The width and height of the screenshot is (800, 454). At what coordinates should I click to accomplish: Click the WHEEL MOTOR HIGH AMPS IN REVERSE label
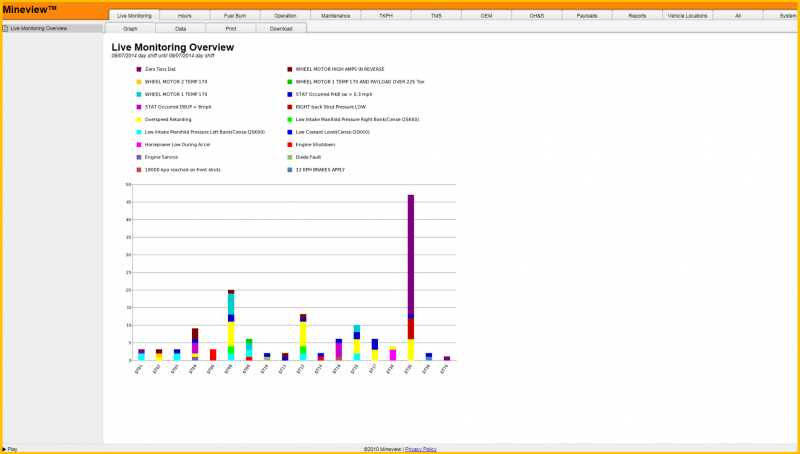click(340, 69)
